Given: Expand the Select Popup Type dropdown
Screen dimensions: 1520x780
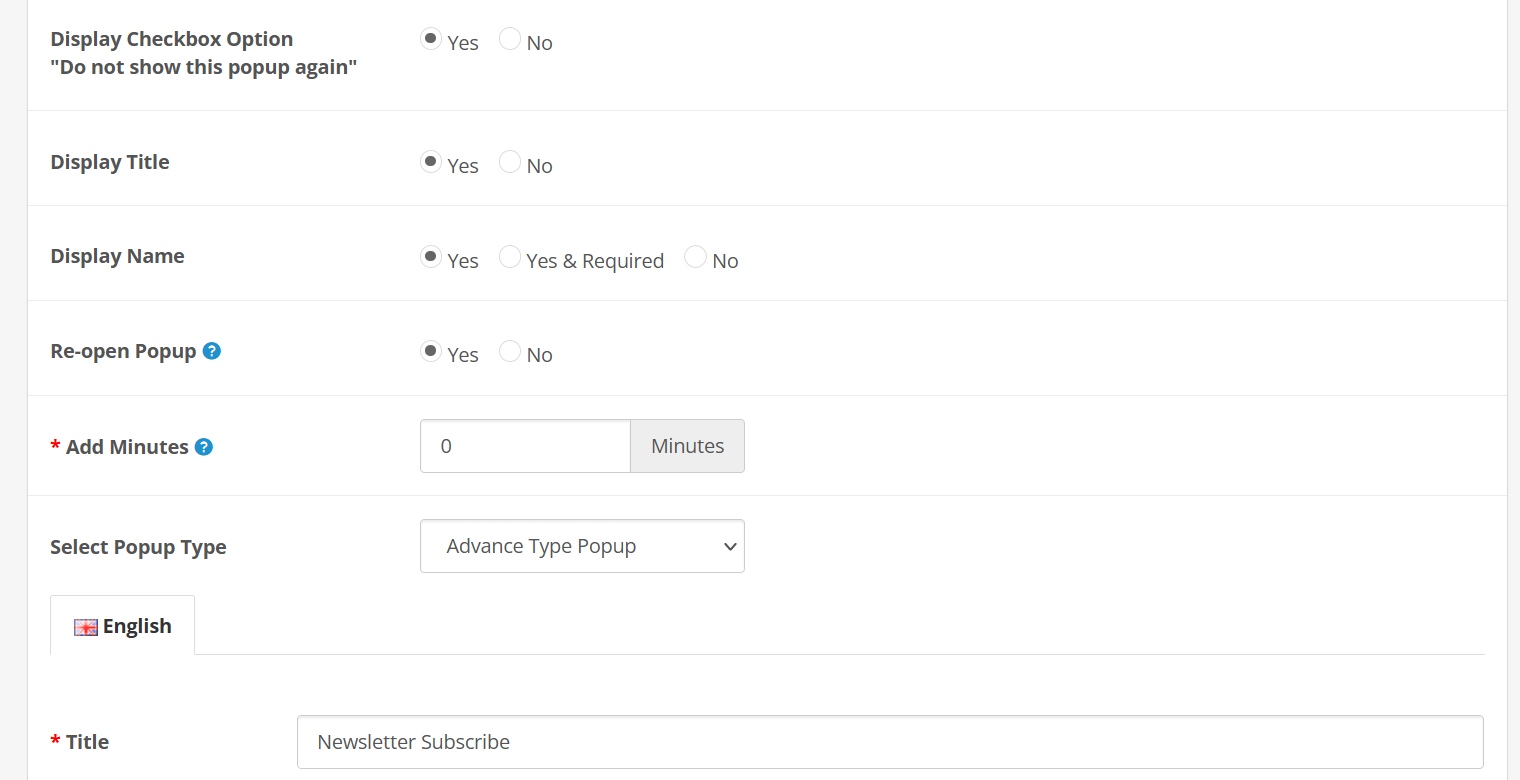Looking at the screenshot, I should tap(582, 546).
